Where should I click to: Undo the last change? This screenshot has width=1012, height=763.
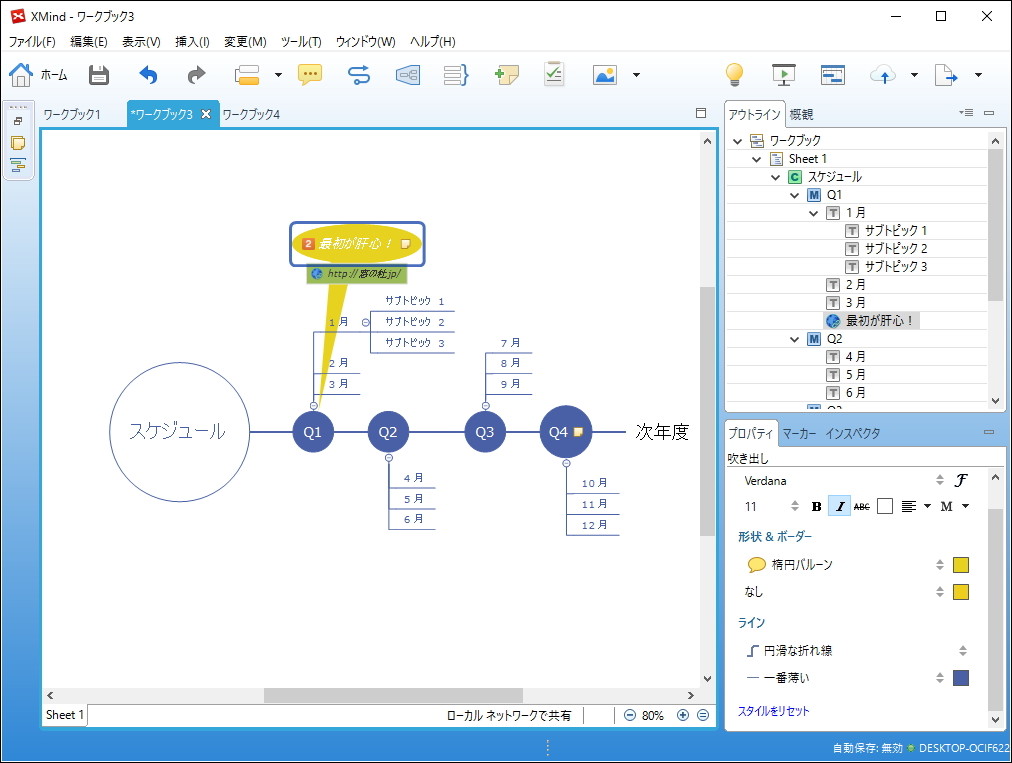pos(146,74)
